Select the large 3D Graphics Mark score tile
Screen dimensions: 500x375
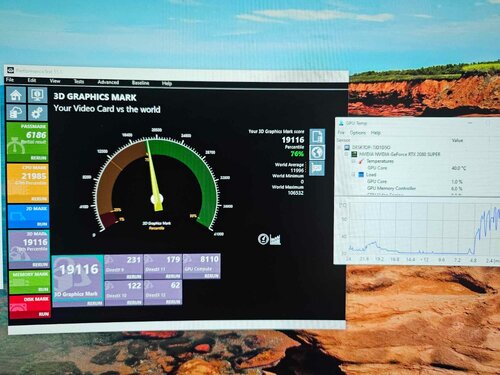click(78, 281)
